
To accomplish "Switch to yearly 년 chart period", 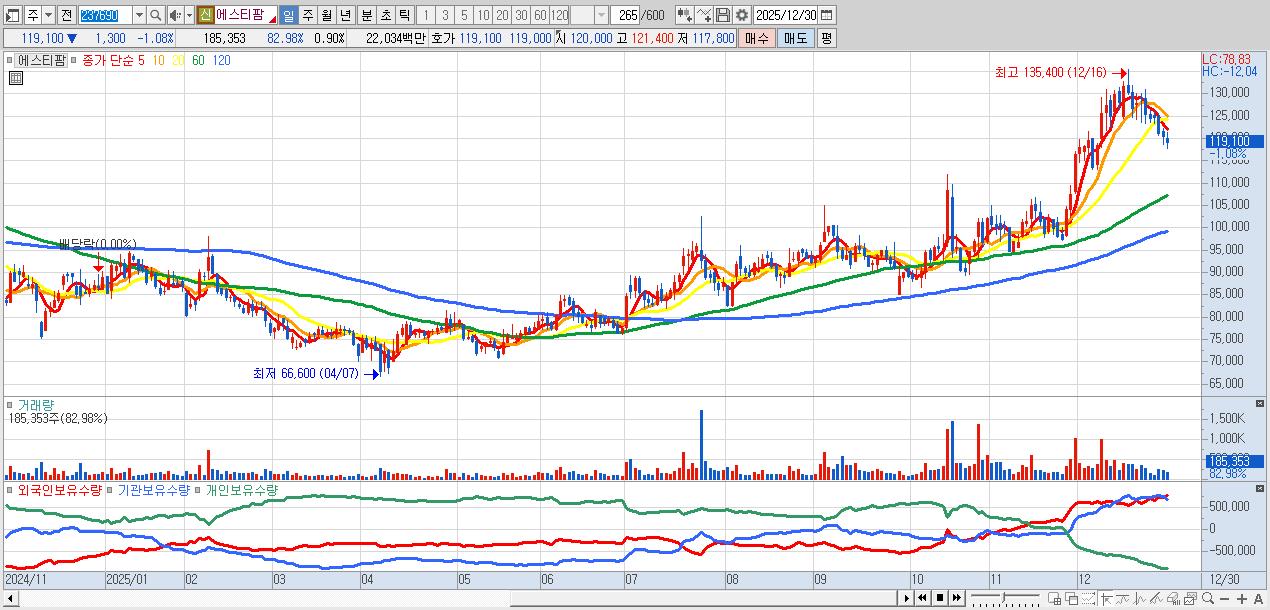I will [345, 15].
